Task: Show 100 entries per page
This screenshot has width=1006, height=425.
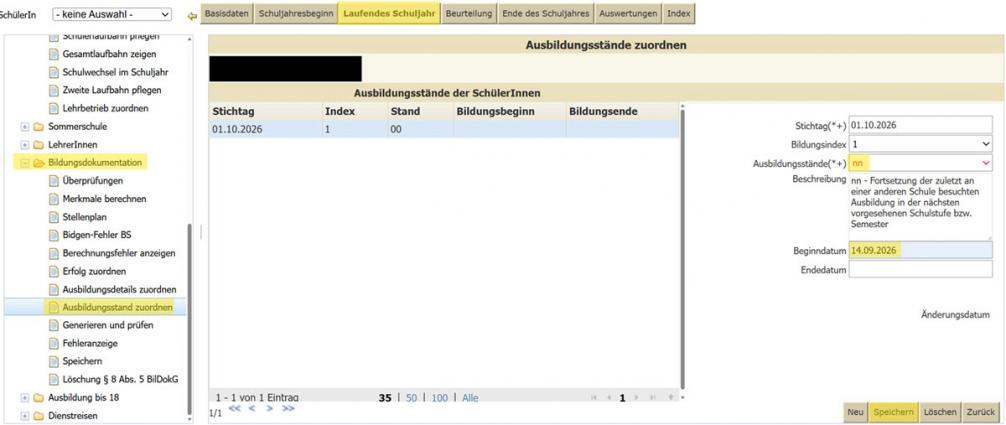Action: coord(439,398)
